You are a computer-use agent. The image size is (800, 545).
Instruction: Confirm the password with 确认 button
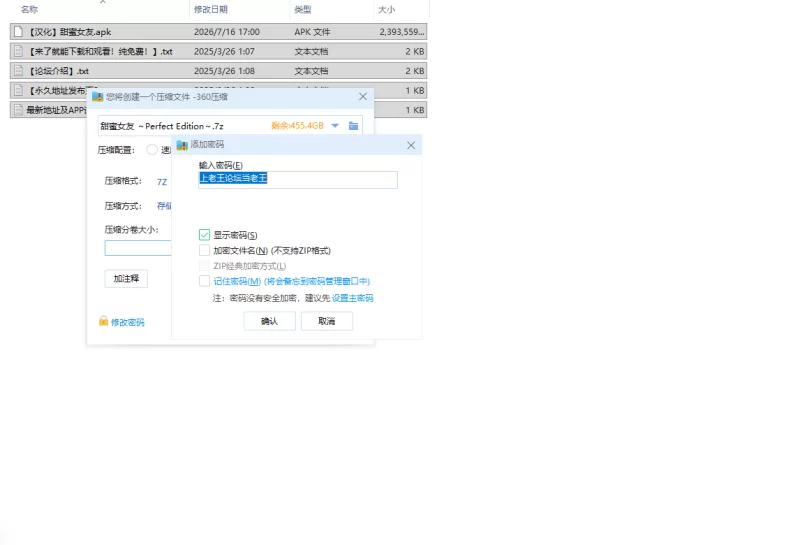point(269,321)
